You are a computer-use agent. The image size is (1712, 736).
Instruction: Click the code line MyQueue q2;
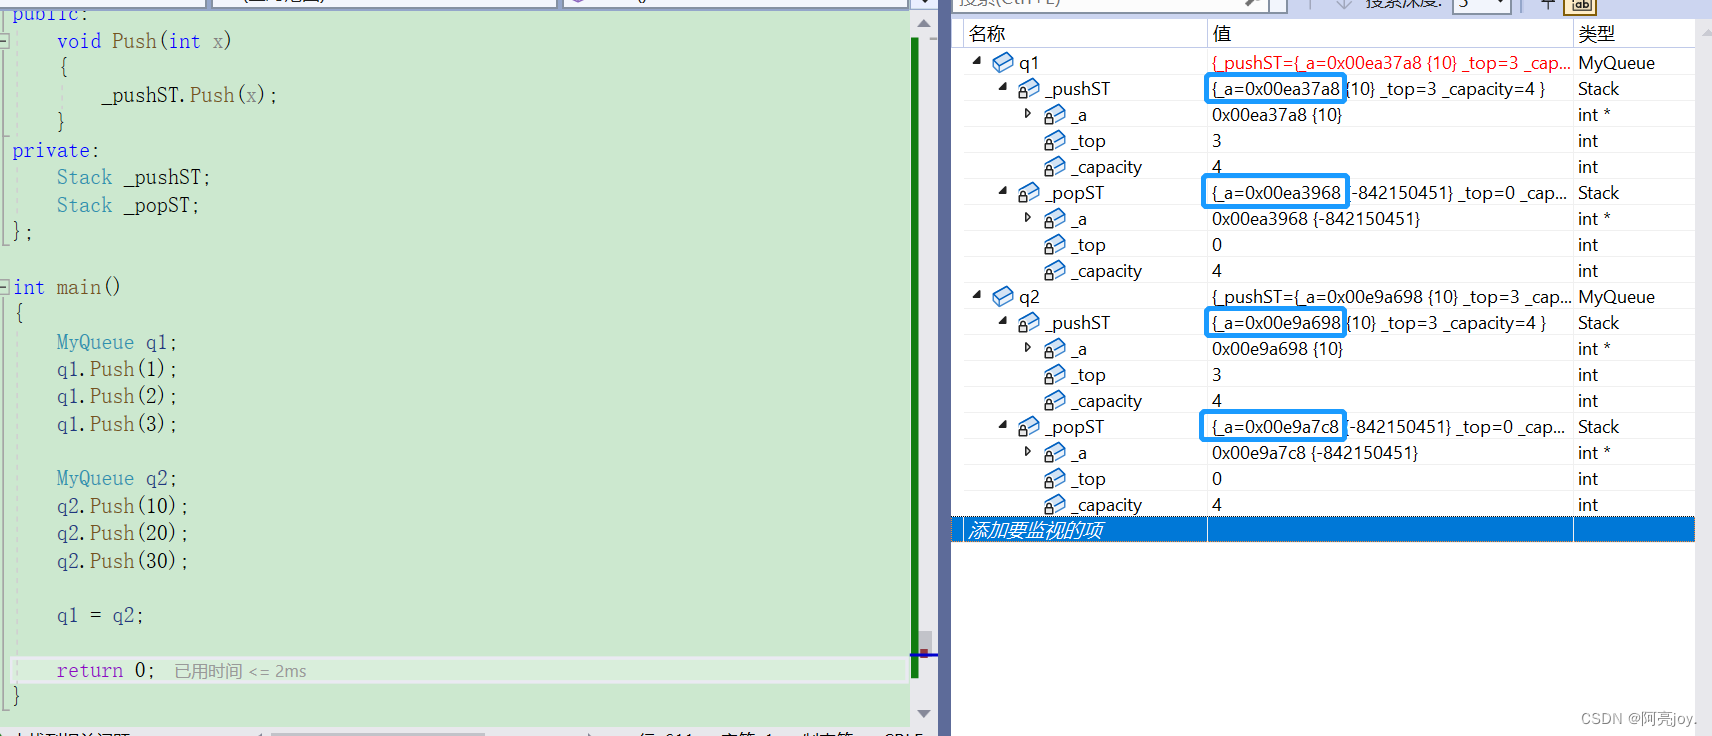click(116, 479)
